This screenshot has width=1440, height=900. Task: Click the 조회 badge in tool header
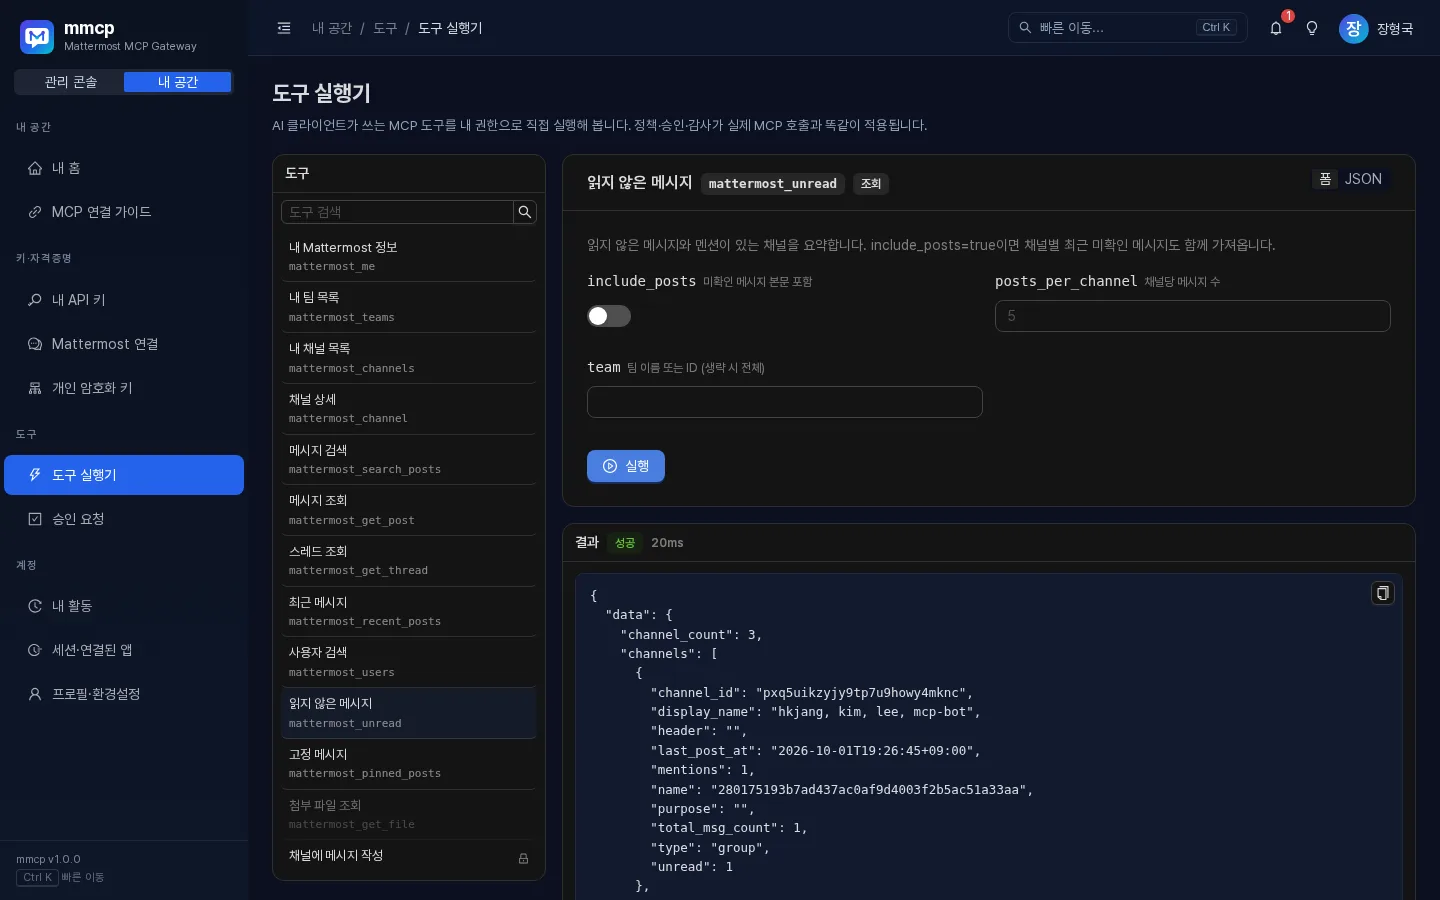point(871,184)
